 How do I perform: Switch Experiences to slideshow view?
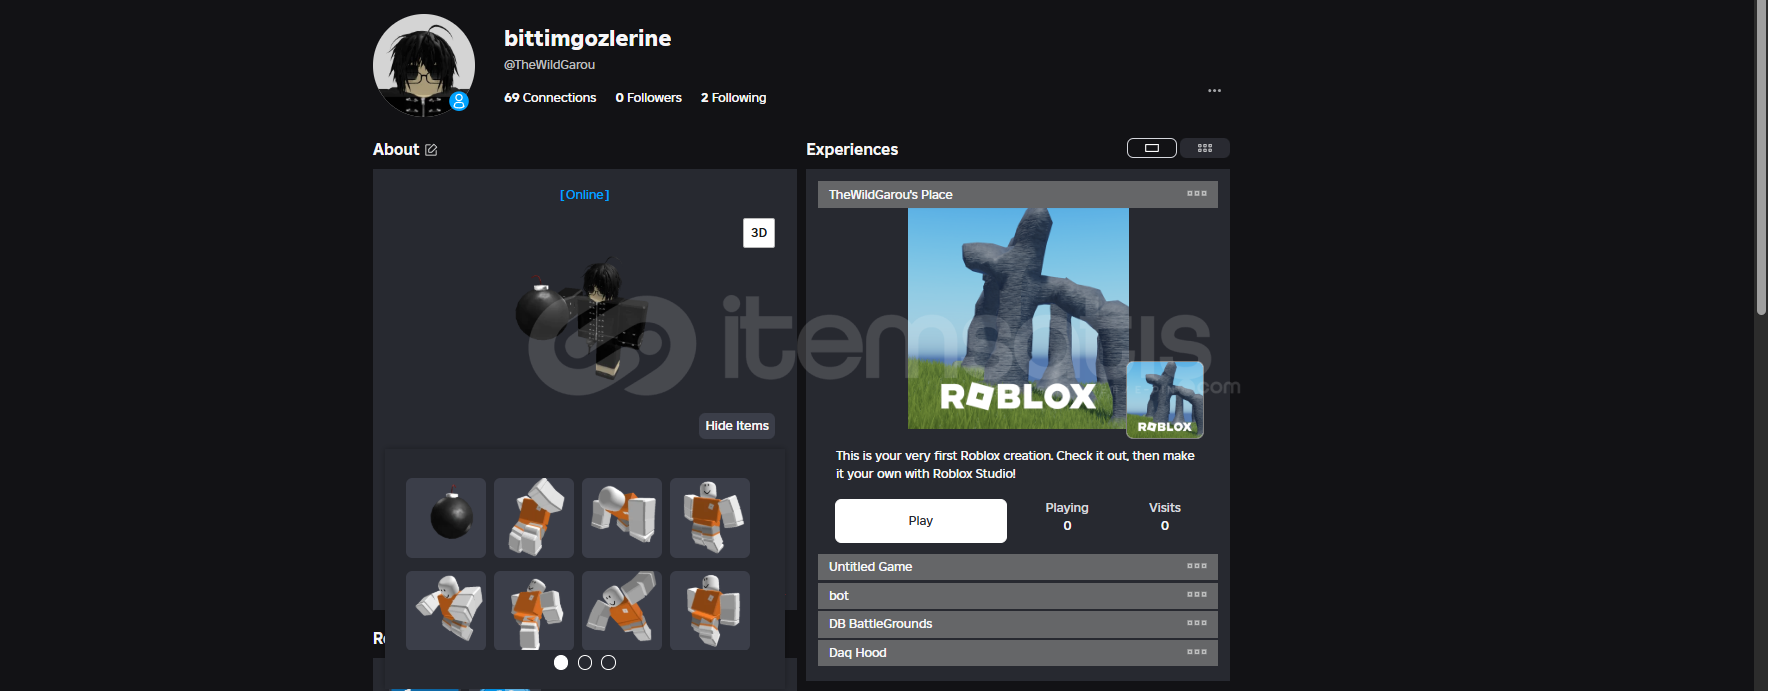(1152, 148)
